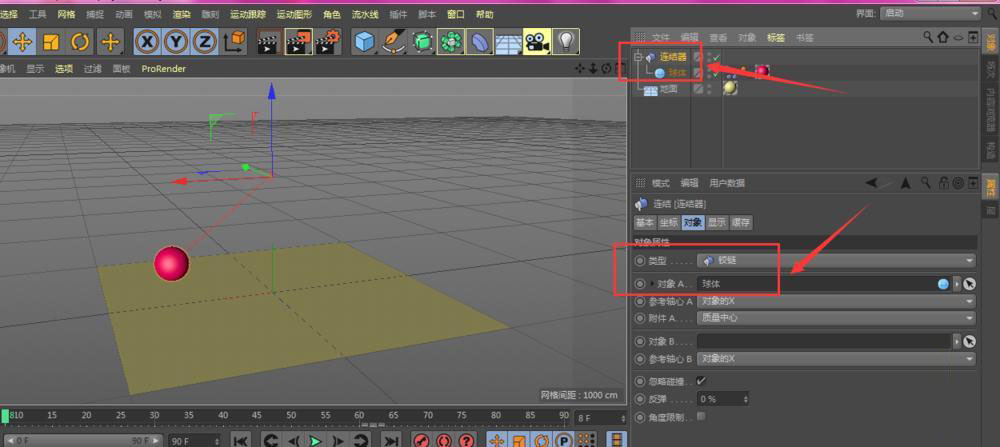Click the green play forward button

click(314, 440)
